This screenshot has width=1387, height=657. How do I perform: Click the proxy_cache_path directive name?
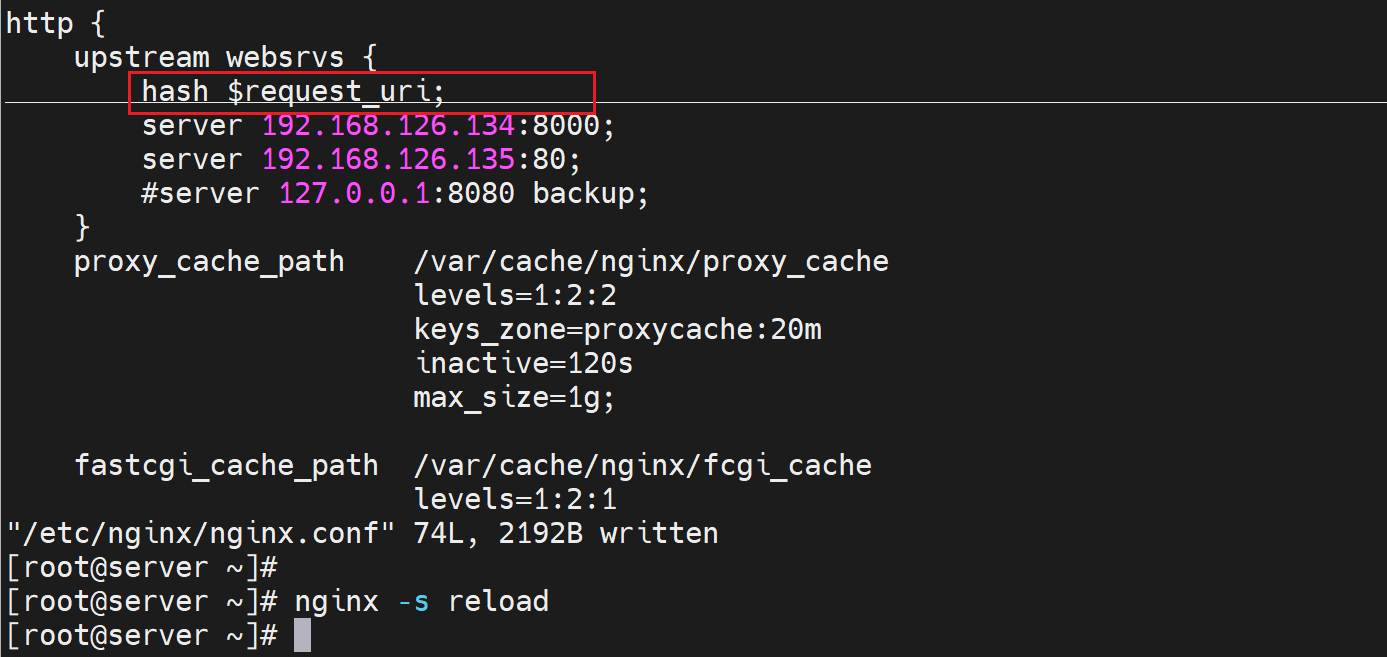click(208, 262)
